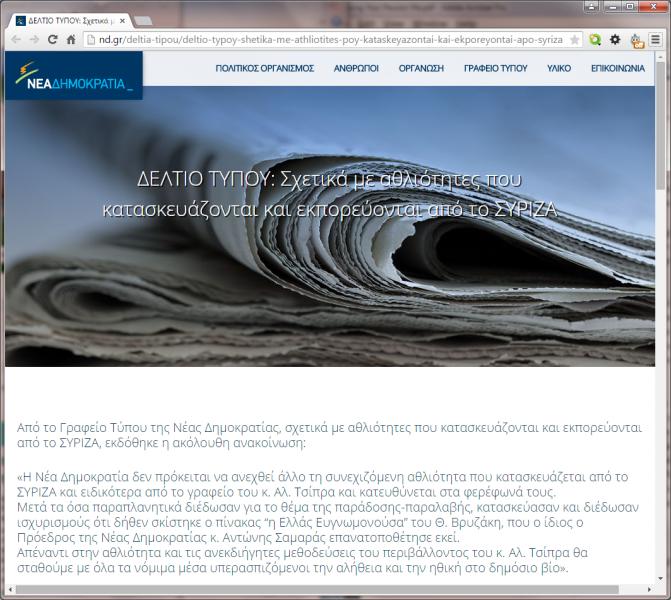This screenshot has width=671, height=600.
Task: Minimize the browser window
Action: (x=613, y=6)
